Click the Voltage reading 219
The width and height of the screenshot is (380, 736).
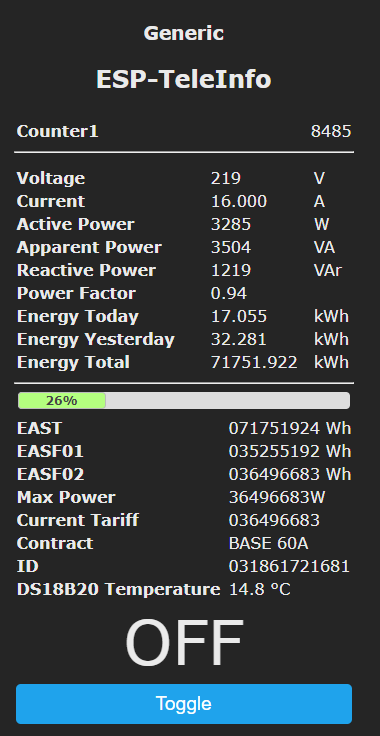[x=226, y=178]
